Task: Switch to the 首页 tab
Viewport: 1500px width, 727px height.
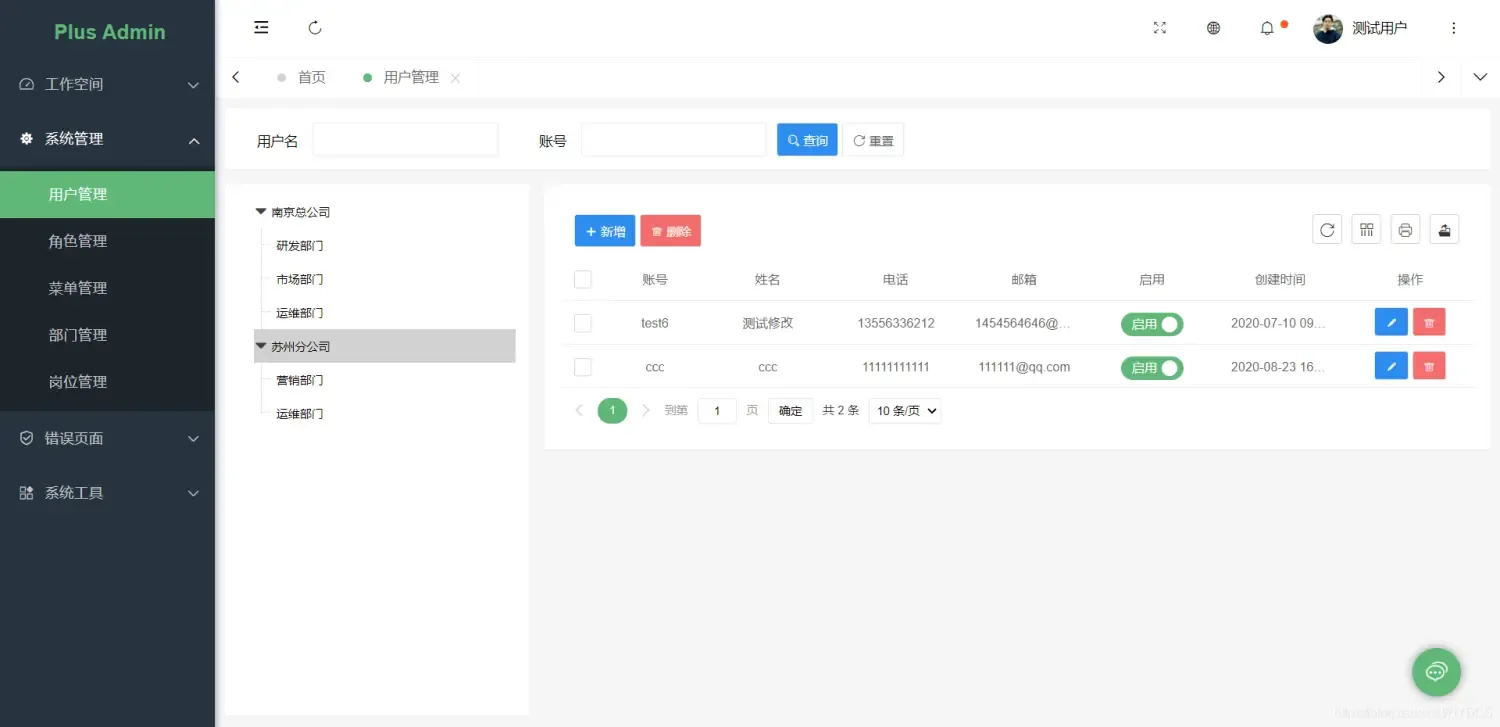Action: pos(310,77)
